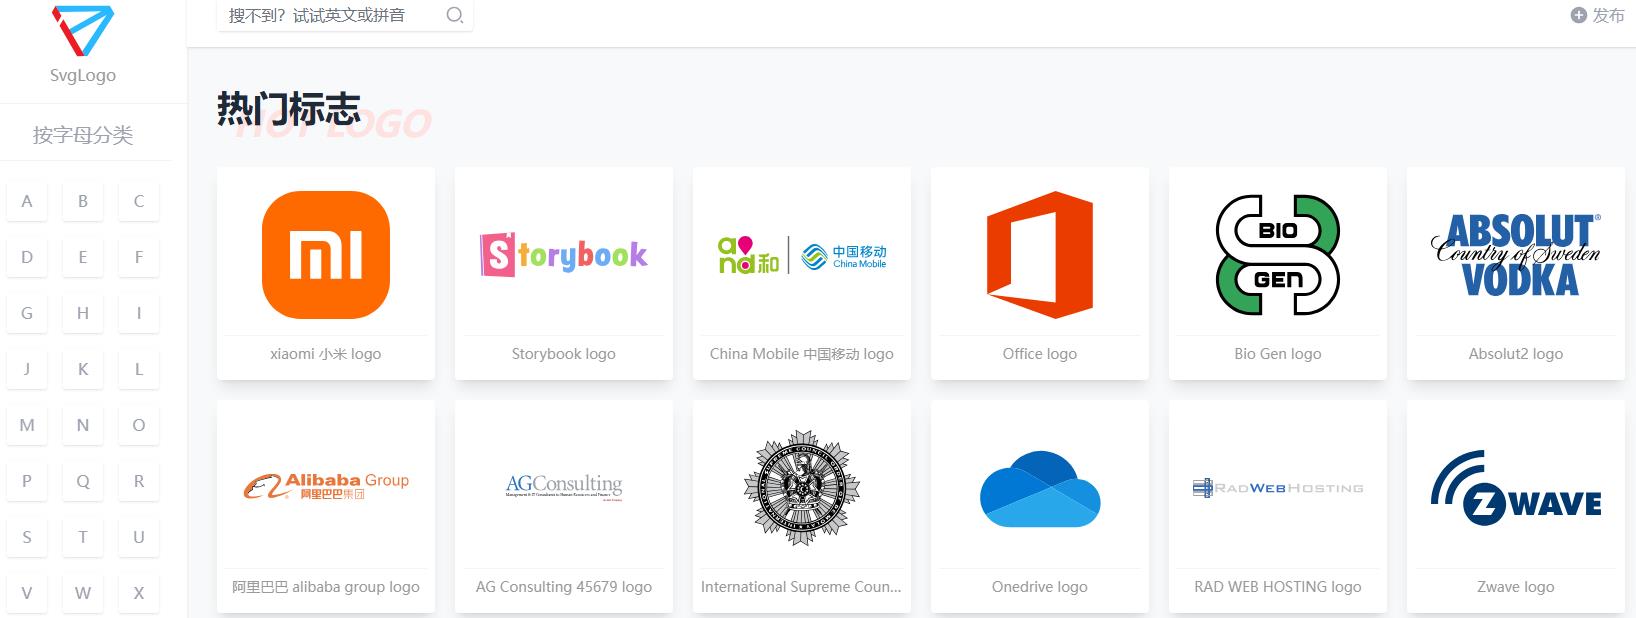This screenshot has height=618, width=1636.
Task: Filter logos by letter B
Action: pyautogui.click(x=83, y=201)
